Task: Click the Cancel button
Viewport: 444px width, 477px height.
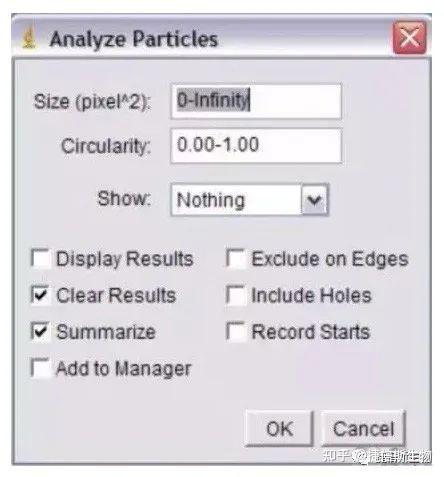Action: point(363,429)
